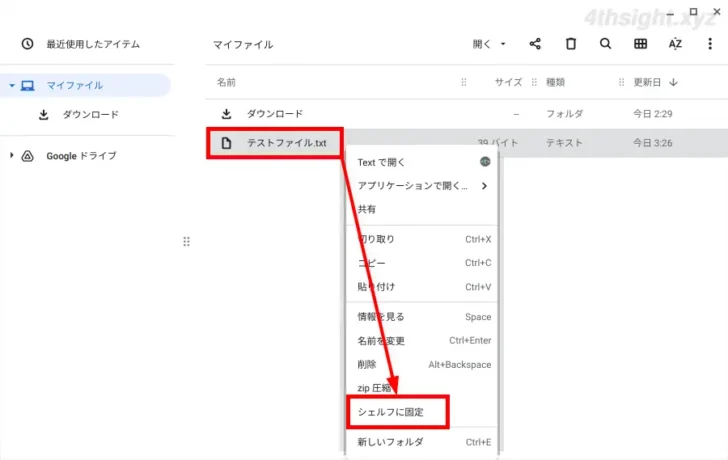Select シェルフに固定 in context menu

click(422, 412)
